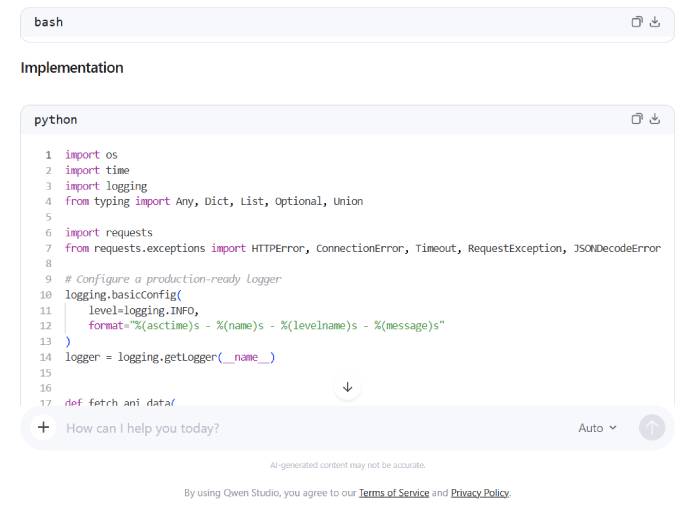Click the send message arrow button
Image resolution: width=700 pixels, height=523 pixels.
(652, 428)
